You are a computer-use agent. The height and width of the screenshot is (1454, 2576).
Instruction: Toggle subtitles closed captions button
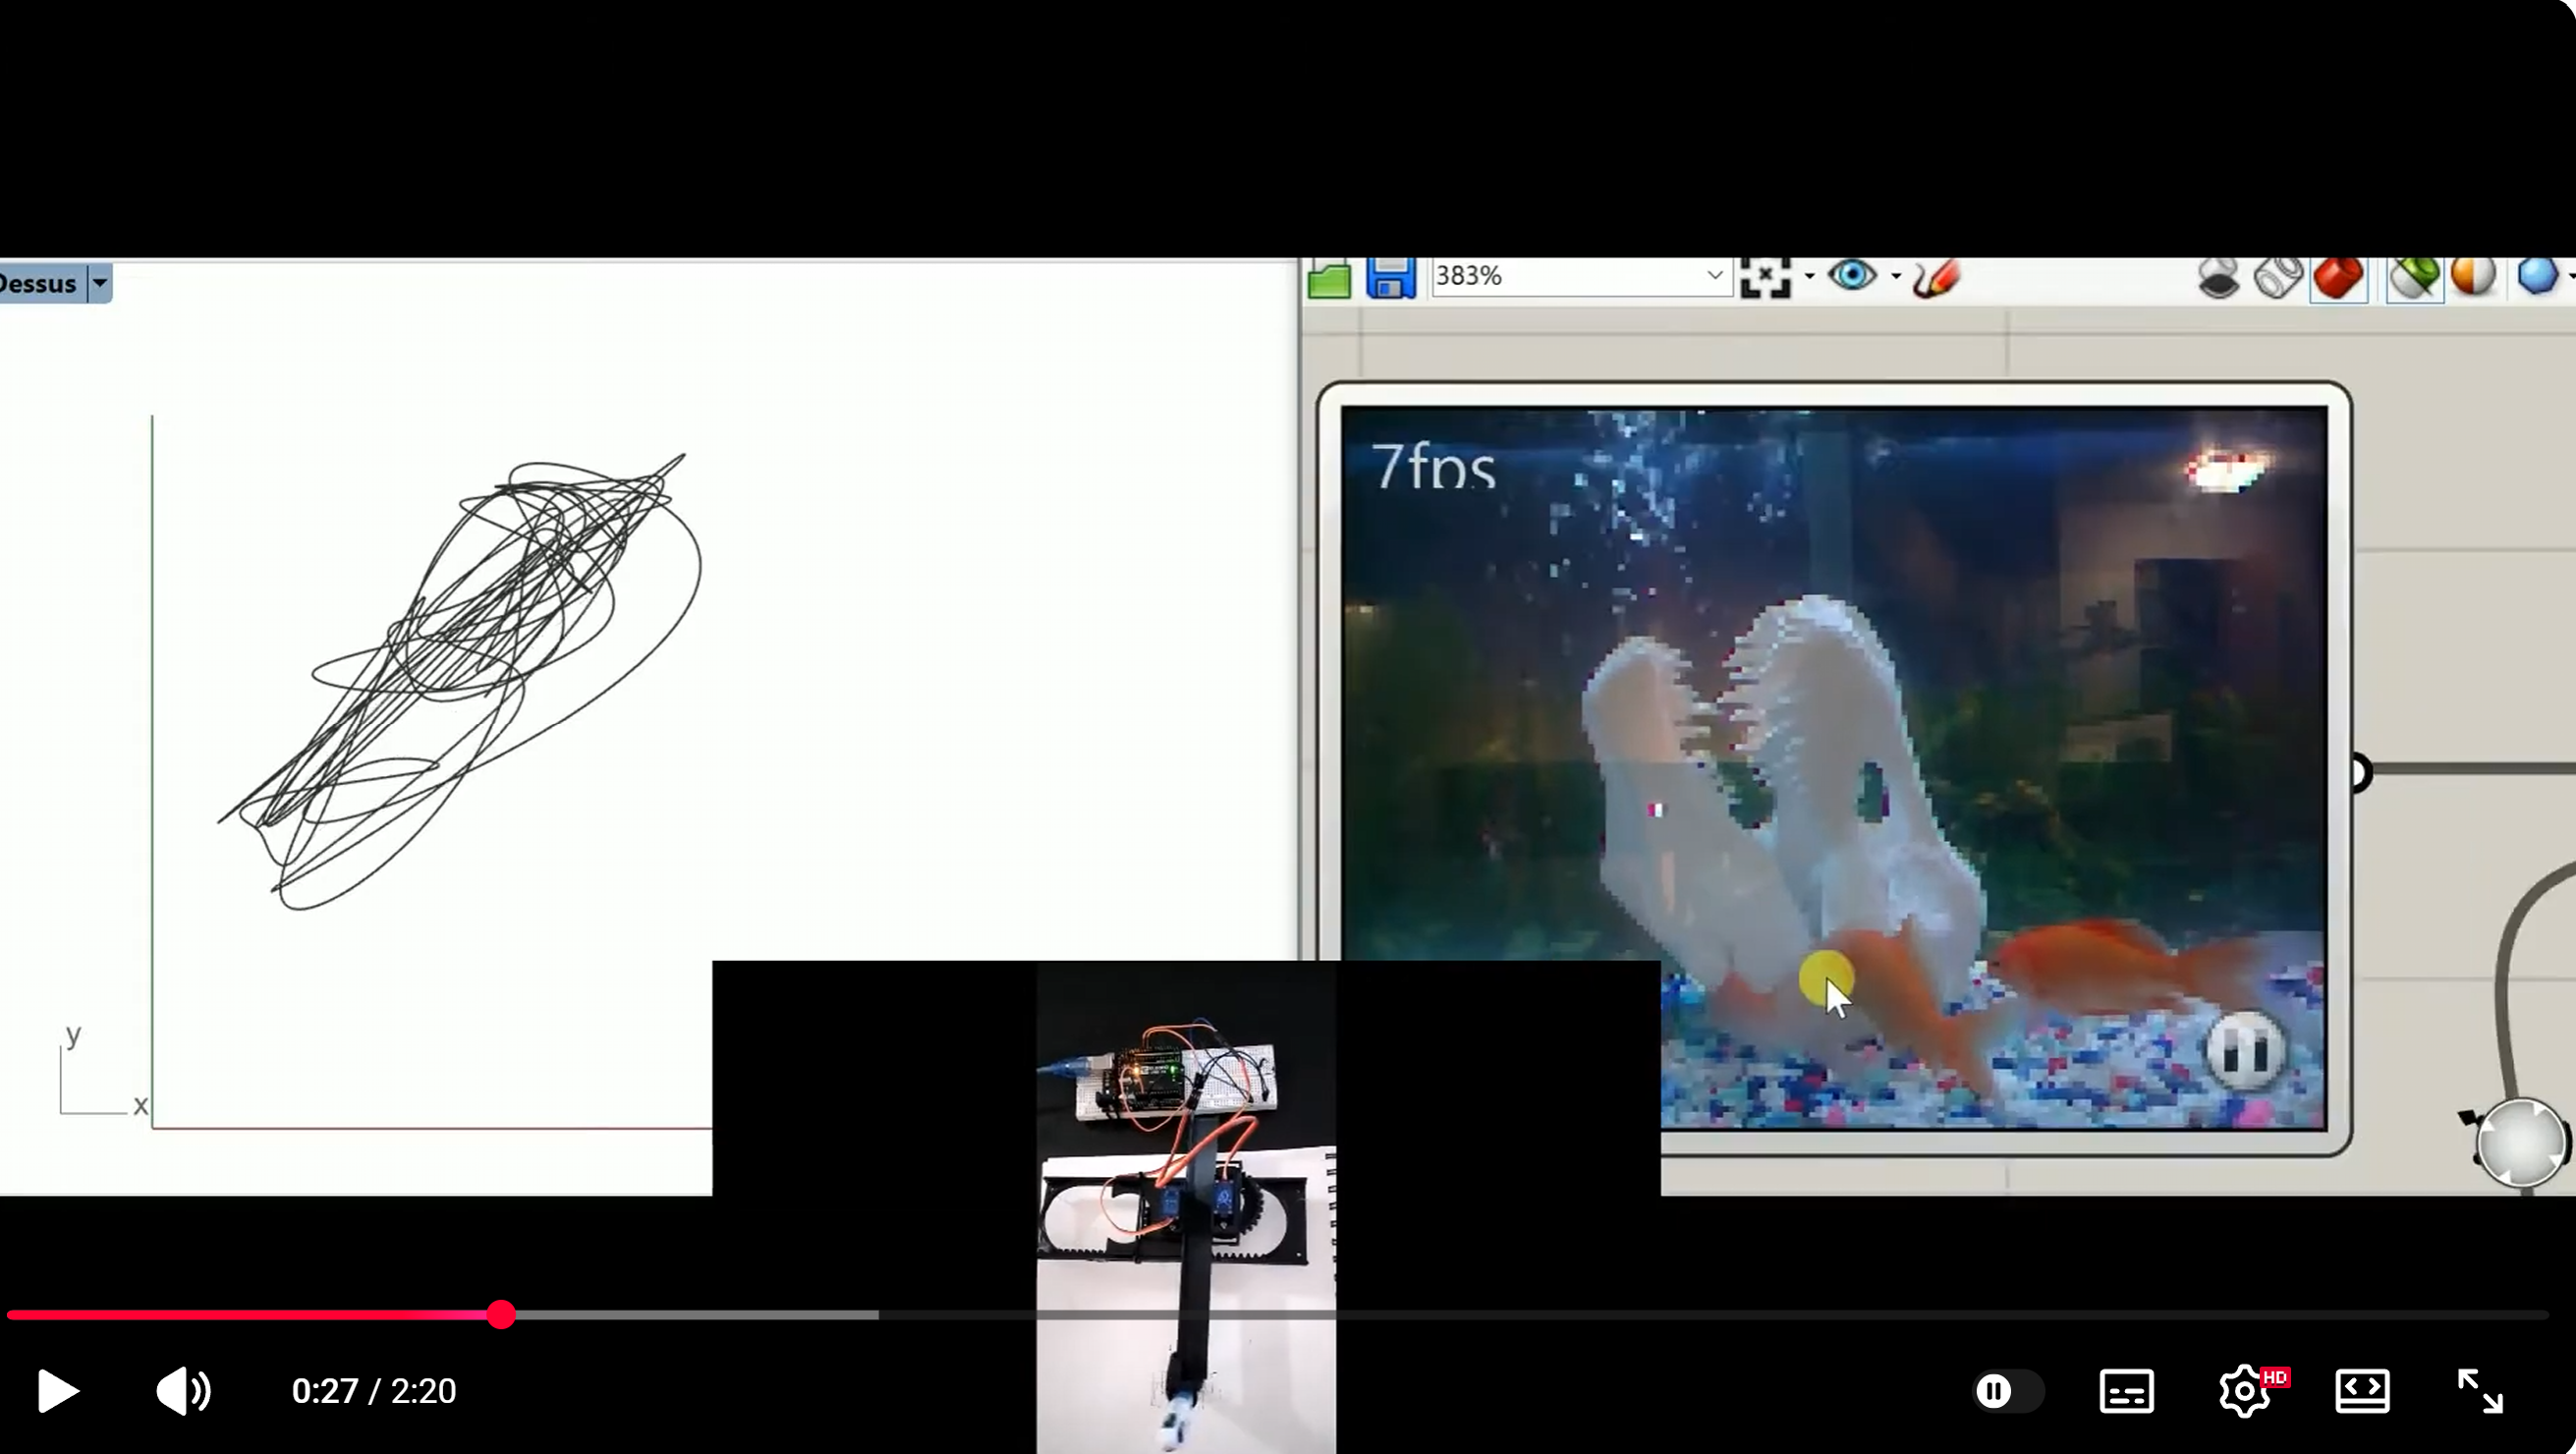(x=2126, y=1391)
